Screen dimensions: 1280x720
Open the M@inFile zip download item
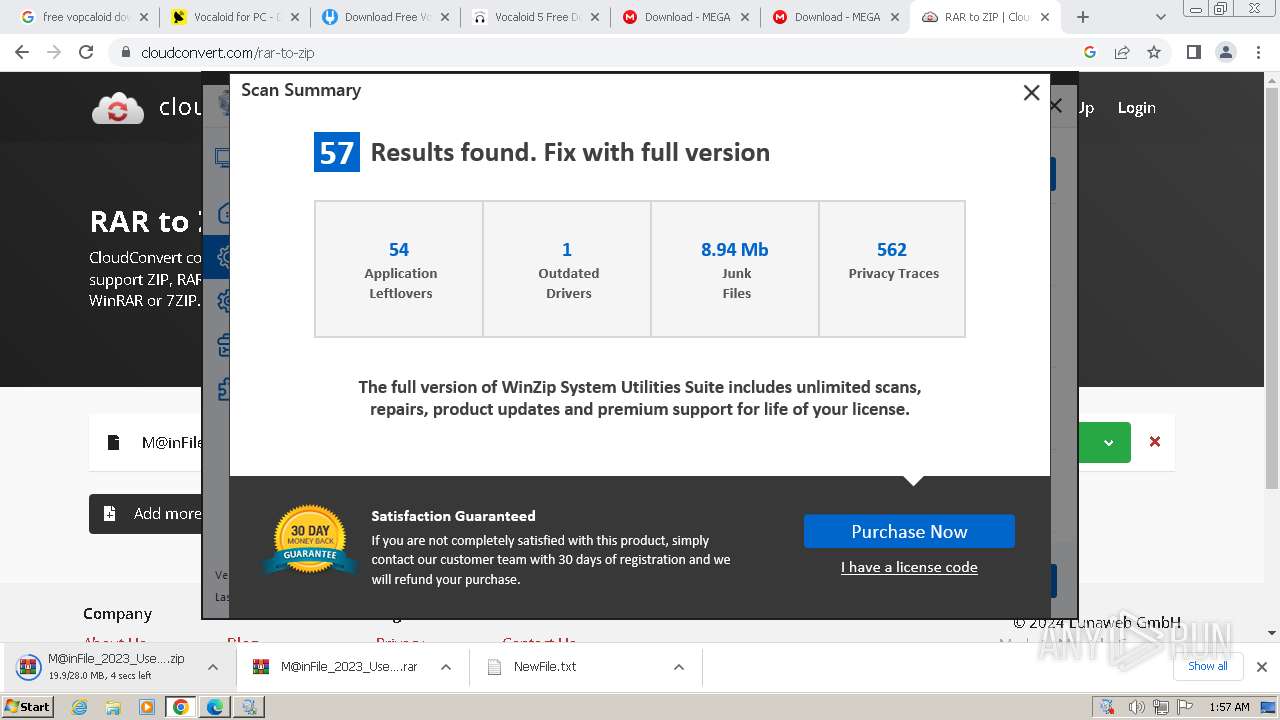[x=103, y=666]
